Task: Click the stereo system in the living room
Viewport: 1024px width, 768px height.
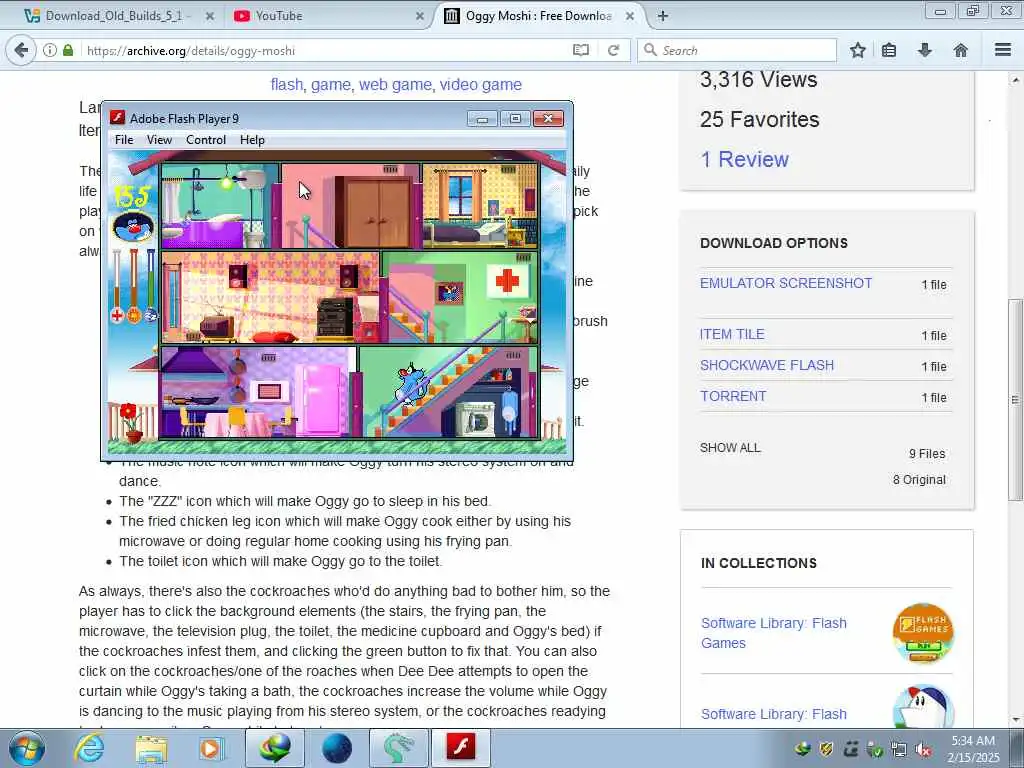Action: point(334,317)
